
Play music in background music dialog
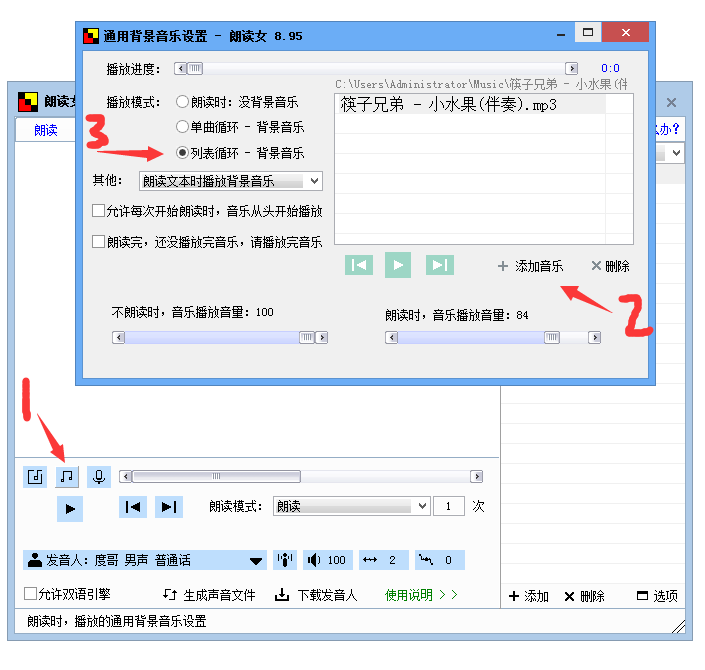398,265
